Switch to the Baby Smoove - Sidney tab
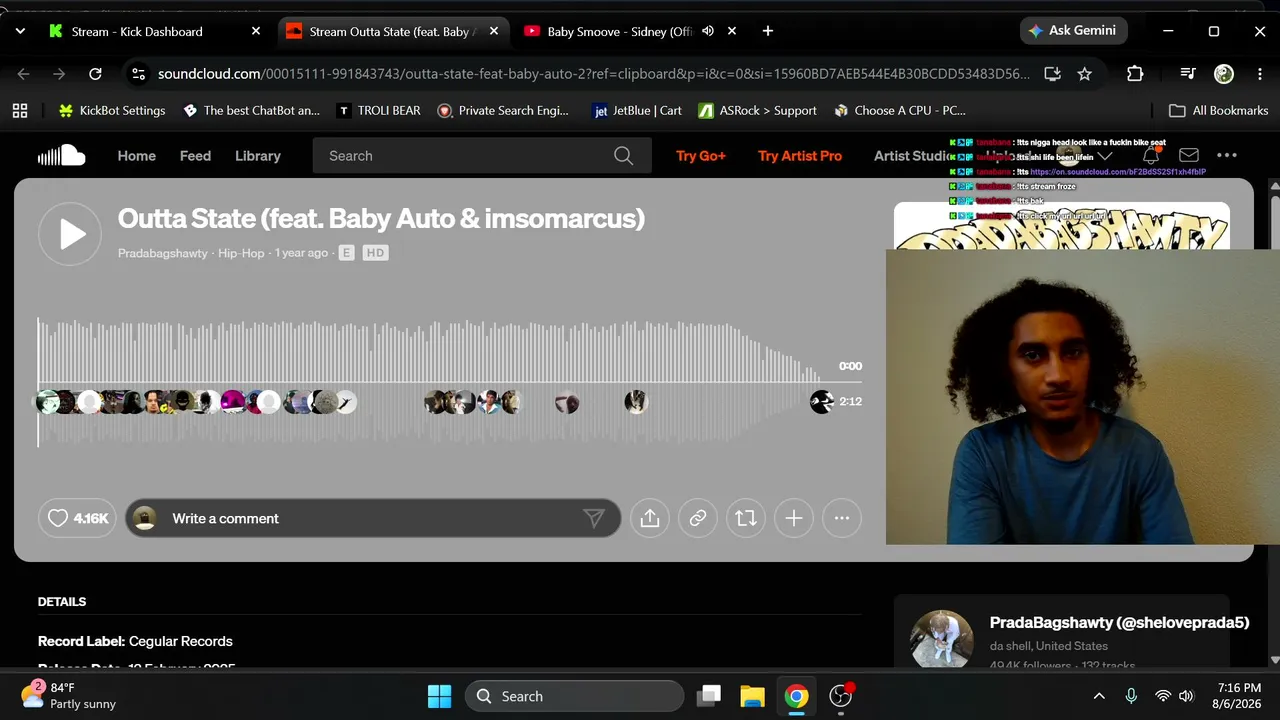 (x=620, y=31)
